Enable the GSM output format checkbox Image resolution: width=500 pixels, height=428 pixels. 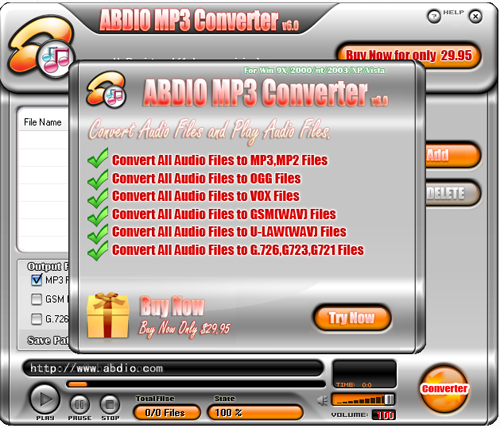coord(36,299)
